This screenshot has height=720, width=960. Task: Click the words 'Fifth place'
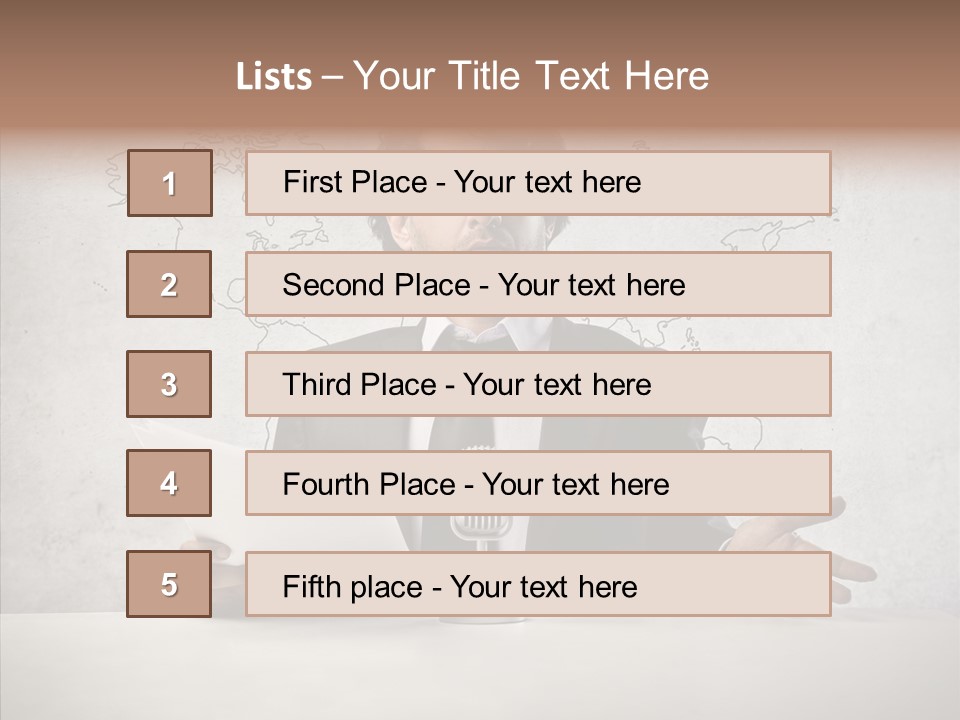click(353, 587)
